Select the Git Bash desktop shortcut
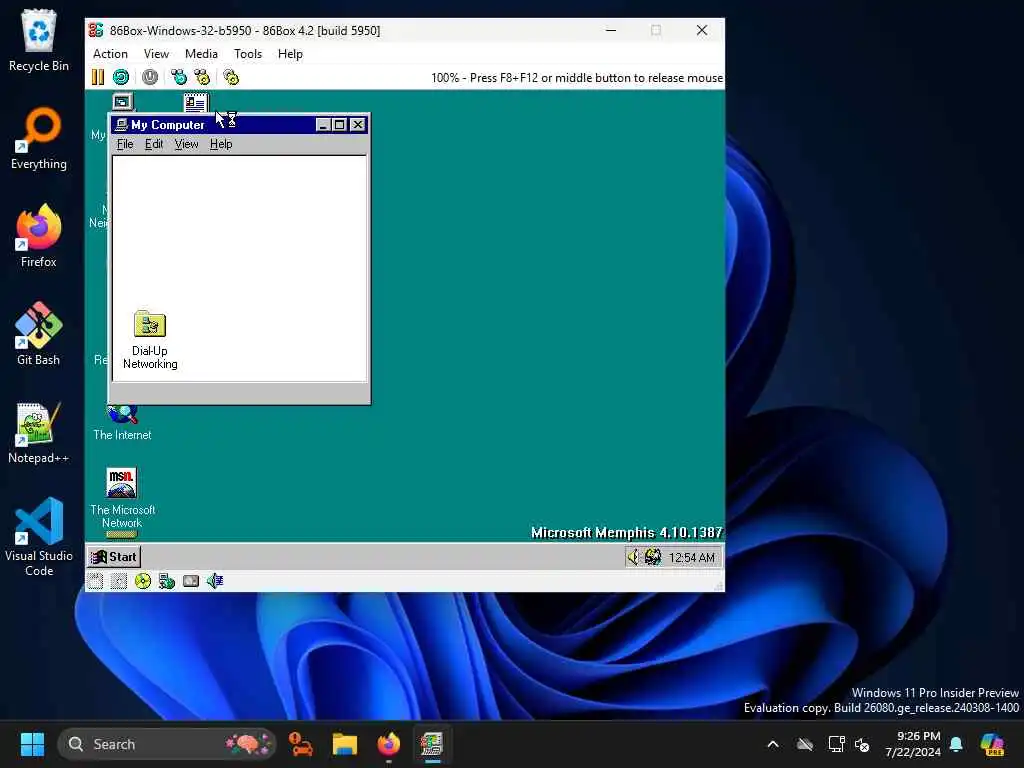The height and width of the screenshot is (768, 1024). point(39,334)
